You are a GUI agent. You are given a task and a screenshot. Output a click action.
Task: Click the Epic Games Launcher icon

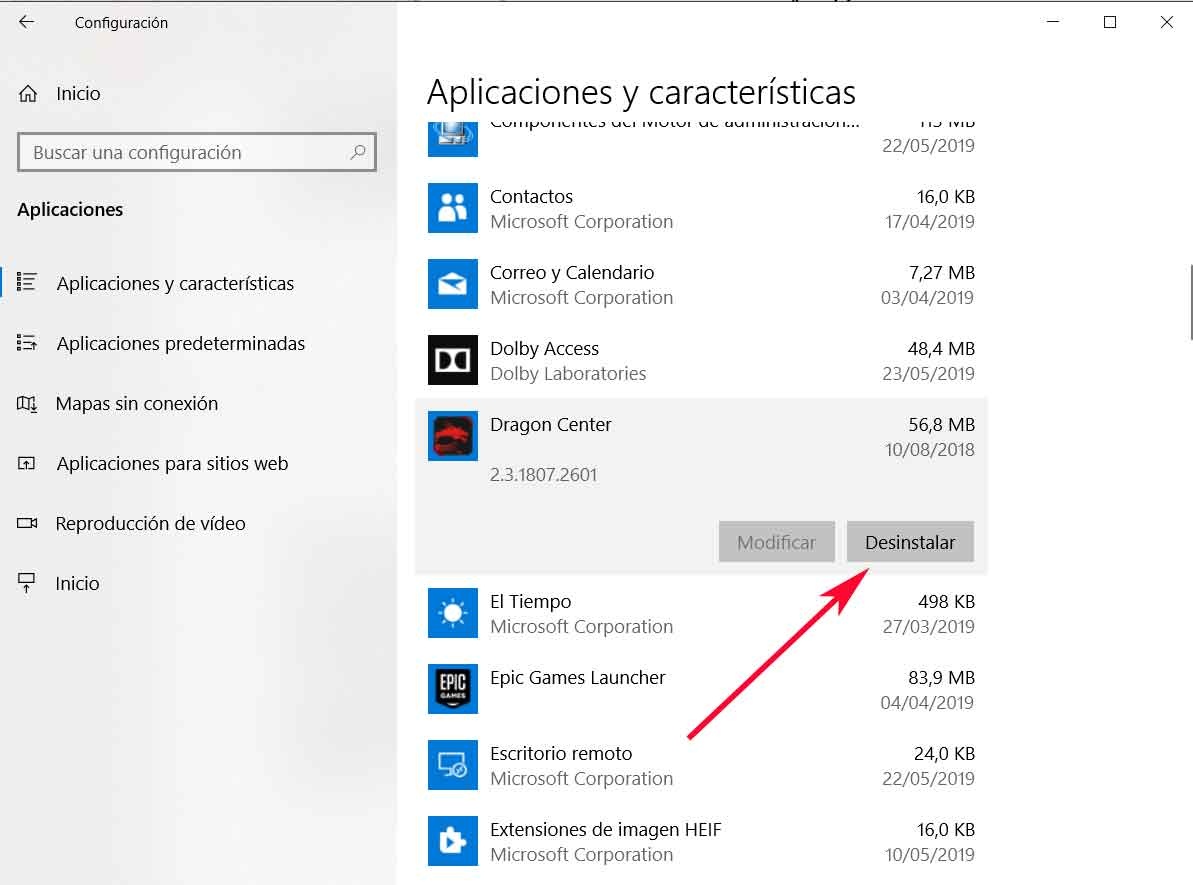click(453, 689)
